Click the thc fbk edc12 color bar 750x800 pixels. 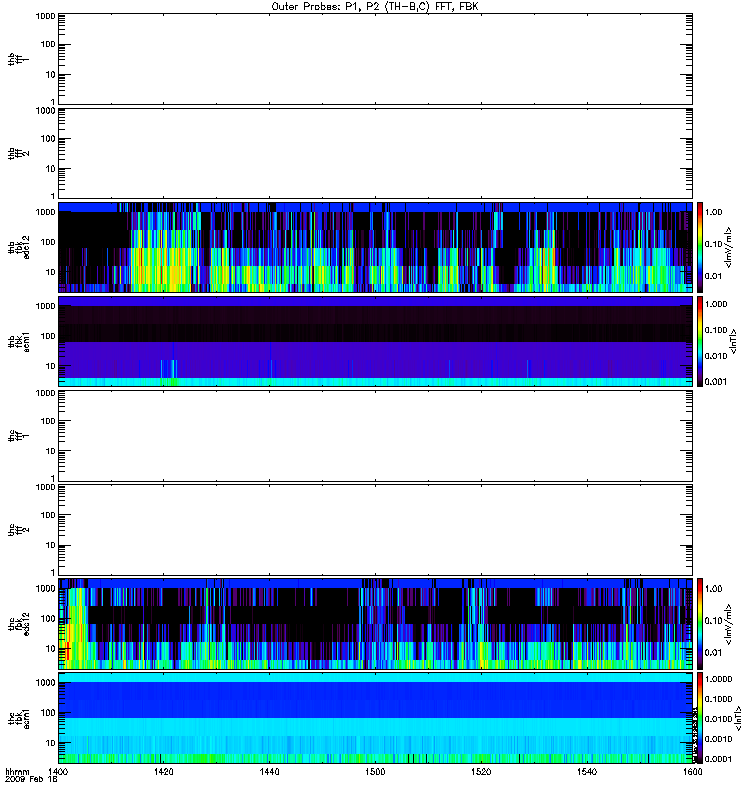[699, 624]
